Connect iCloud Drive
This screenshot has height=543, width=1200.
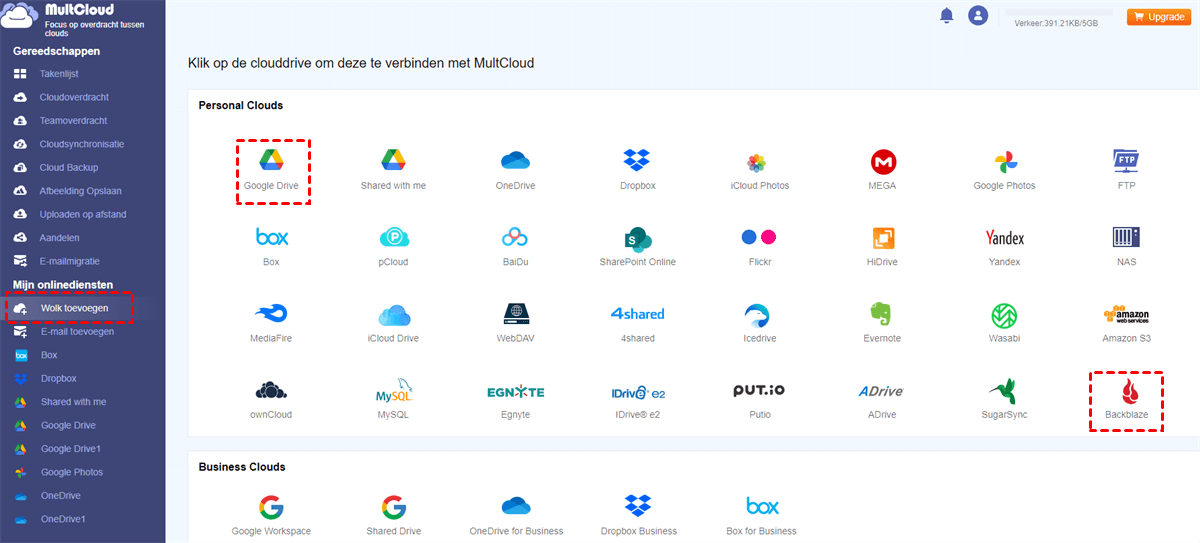coord(393,323)
